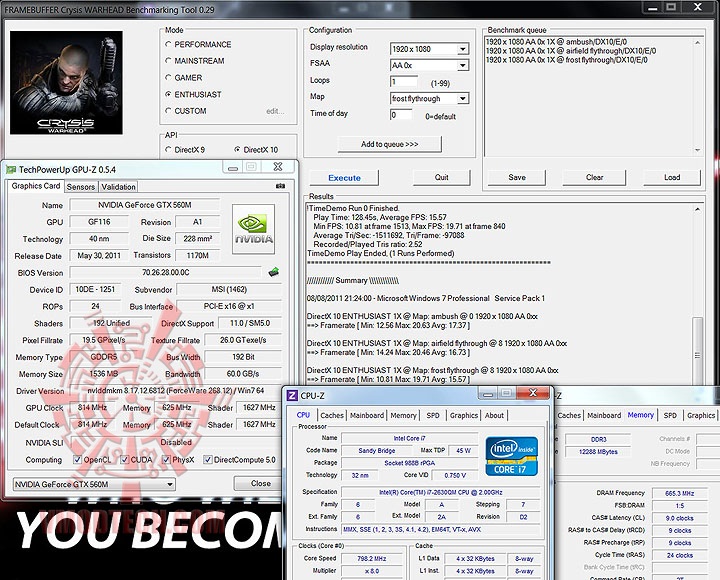Viewport: 720px width, 580px height.
Task: Minimize the Crysis Benchmarking Tool window
Action: tap(654, 7)
